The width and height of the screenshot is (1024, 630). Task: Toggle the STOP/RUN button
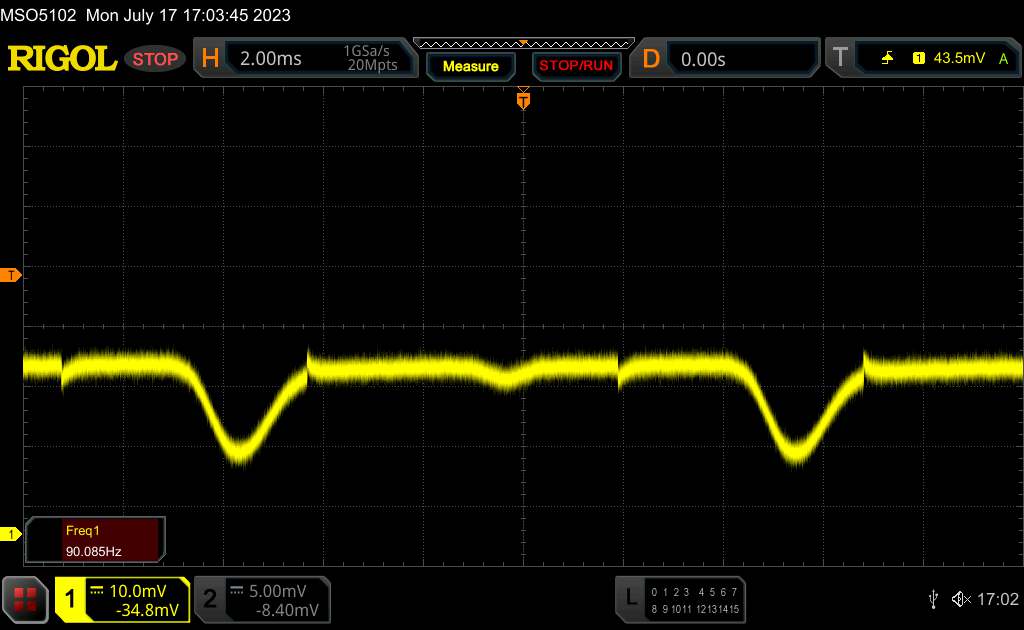point(576,66)
